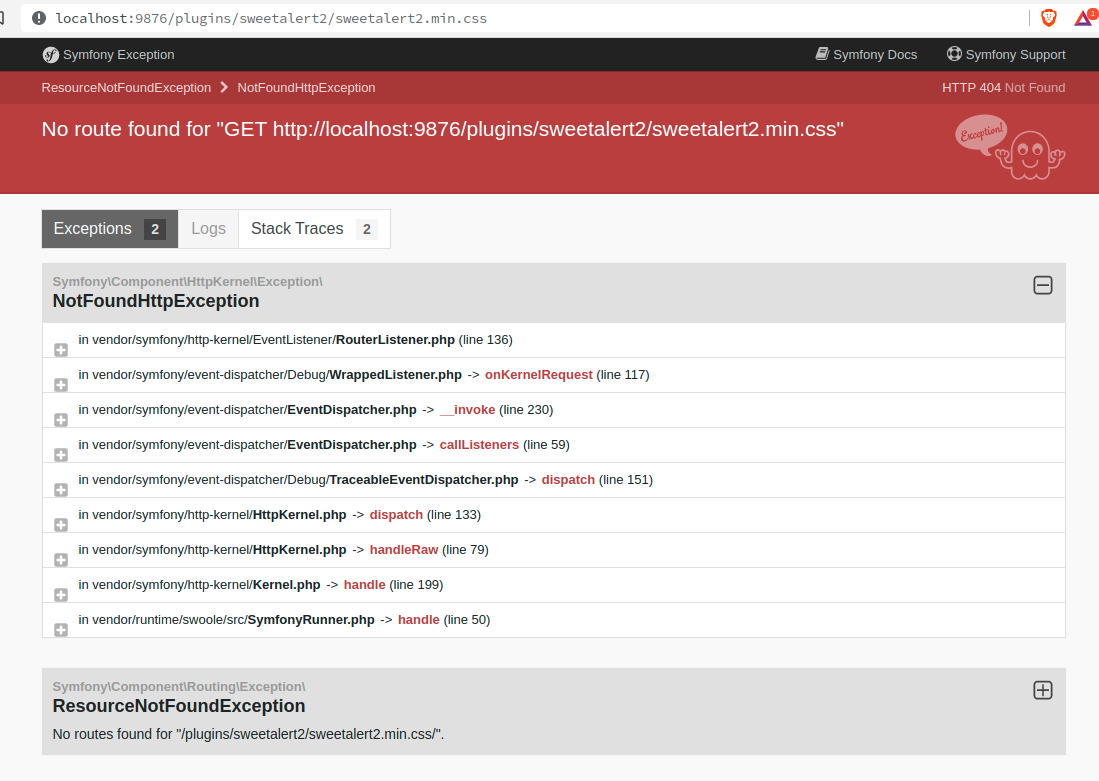
Task: Collapse the NotFoundHttpException block
Action: tap(1043, 285)
